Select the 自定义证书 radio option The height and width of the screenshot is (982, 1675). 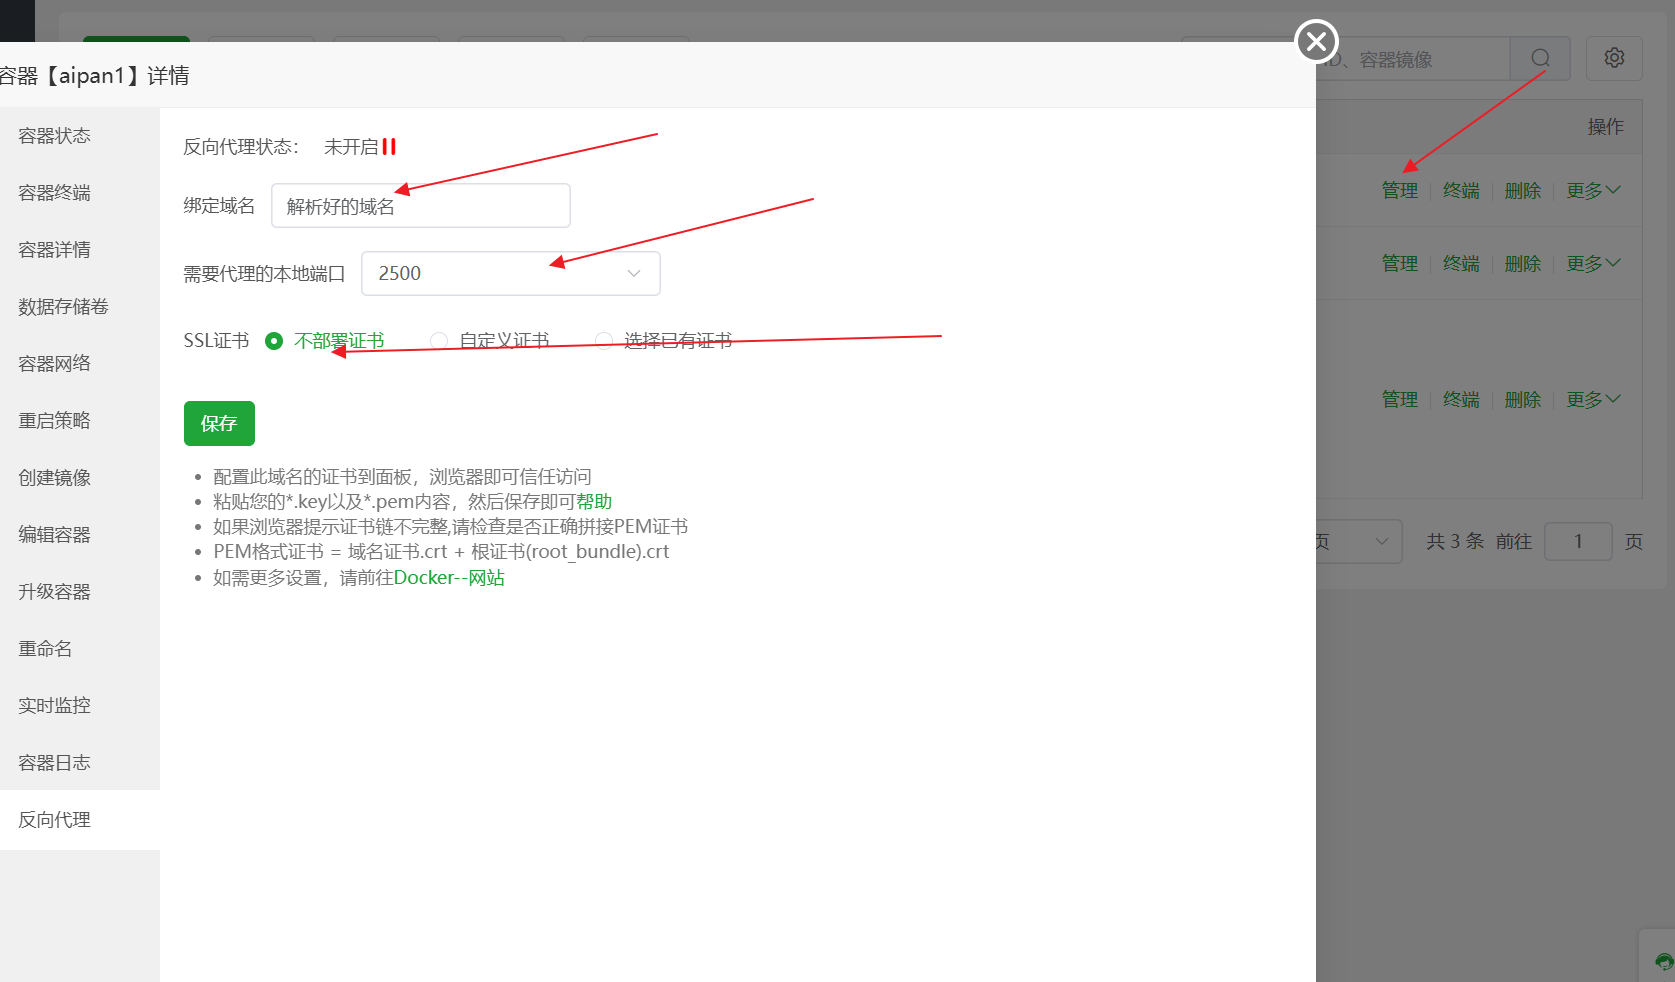coord(438,341)
